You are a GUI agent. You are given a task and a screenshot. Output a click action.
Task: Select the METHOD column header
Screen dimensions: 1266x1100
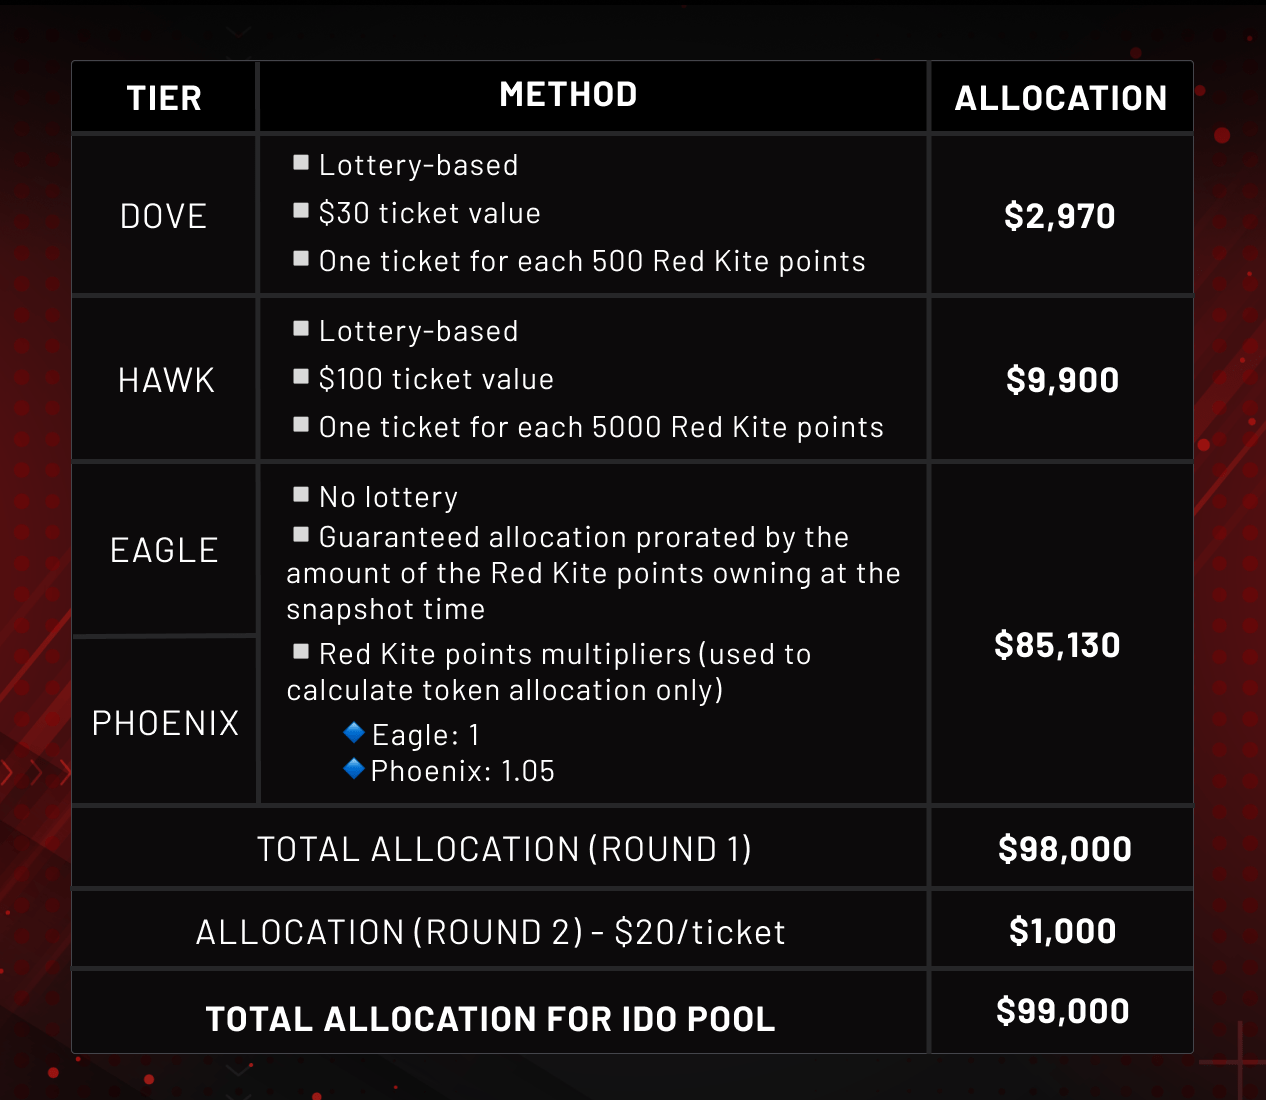pyautogui.click(x=568, y=94)
